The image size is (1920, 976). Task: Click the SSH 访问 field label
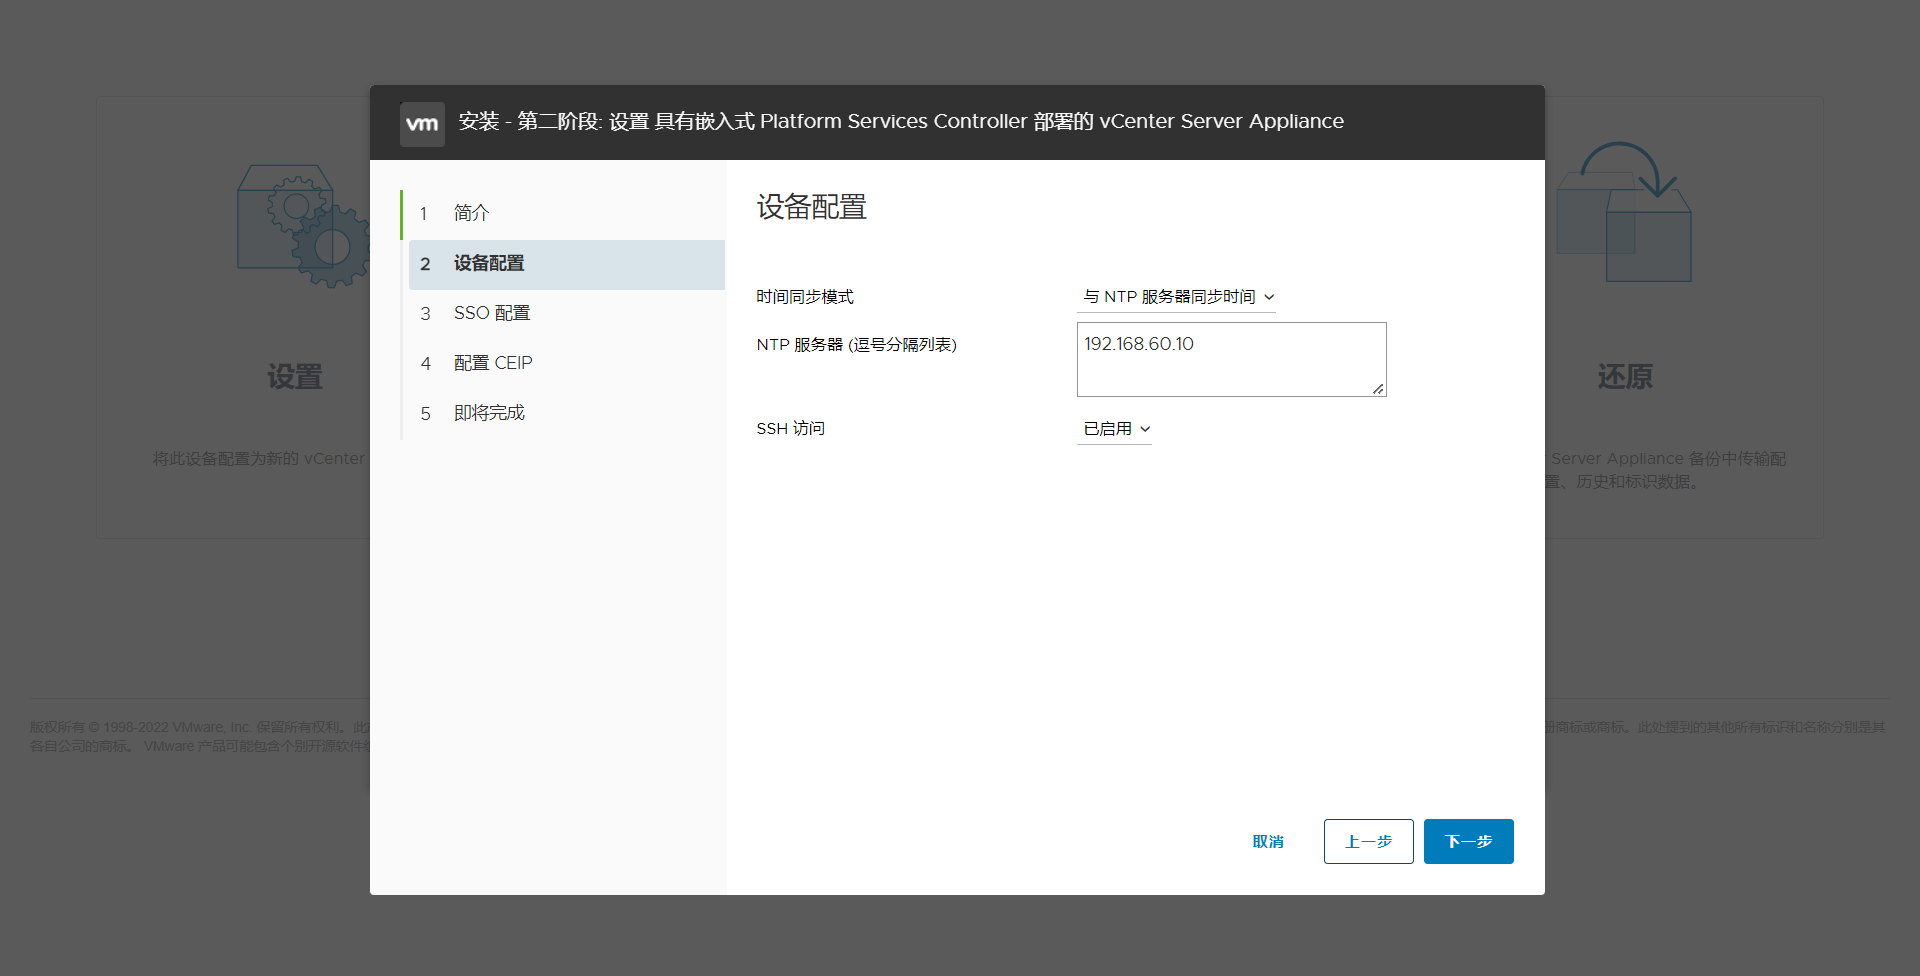click(x=791, y=429)
